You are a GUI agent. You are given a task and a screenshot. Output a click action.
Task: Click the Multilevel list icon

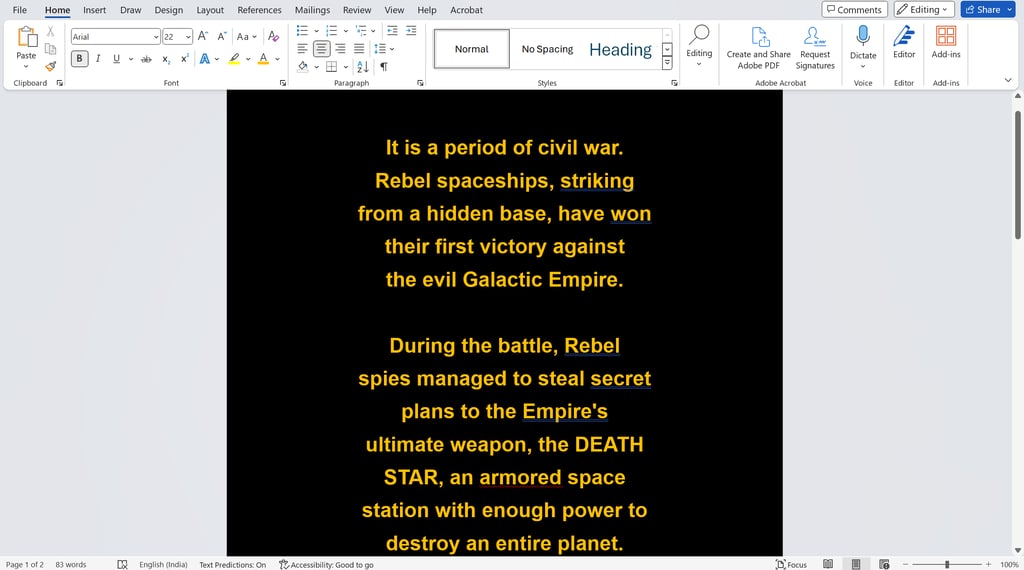pyautogui.click(x=360, y=31)
